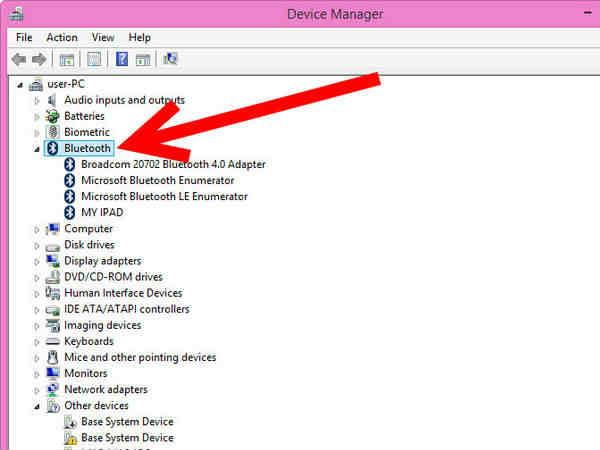Collapse the Other devices node

(38, 406)
